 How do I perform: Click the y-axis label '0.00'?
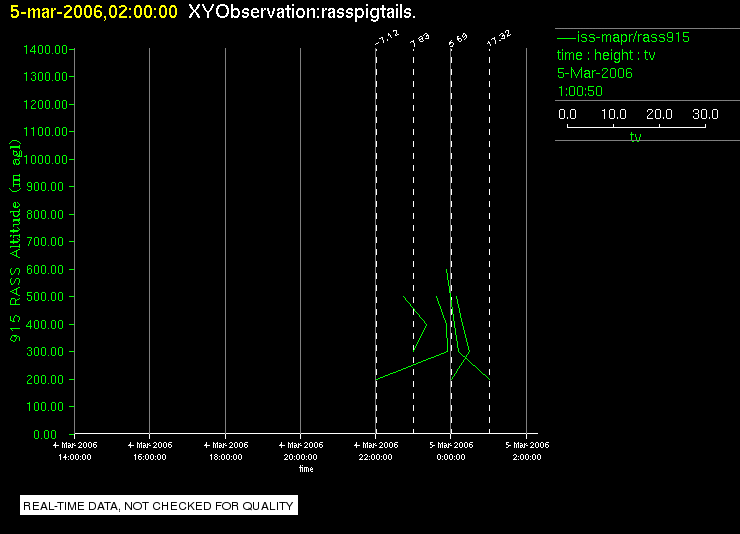[45, 434]
